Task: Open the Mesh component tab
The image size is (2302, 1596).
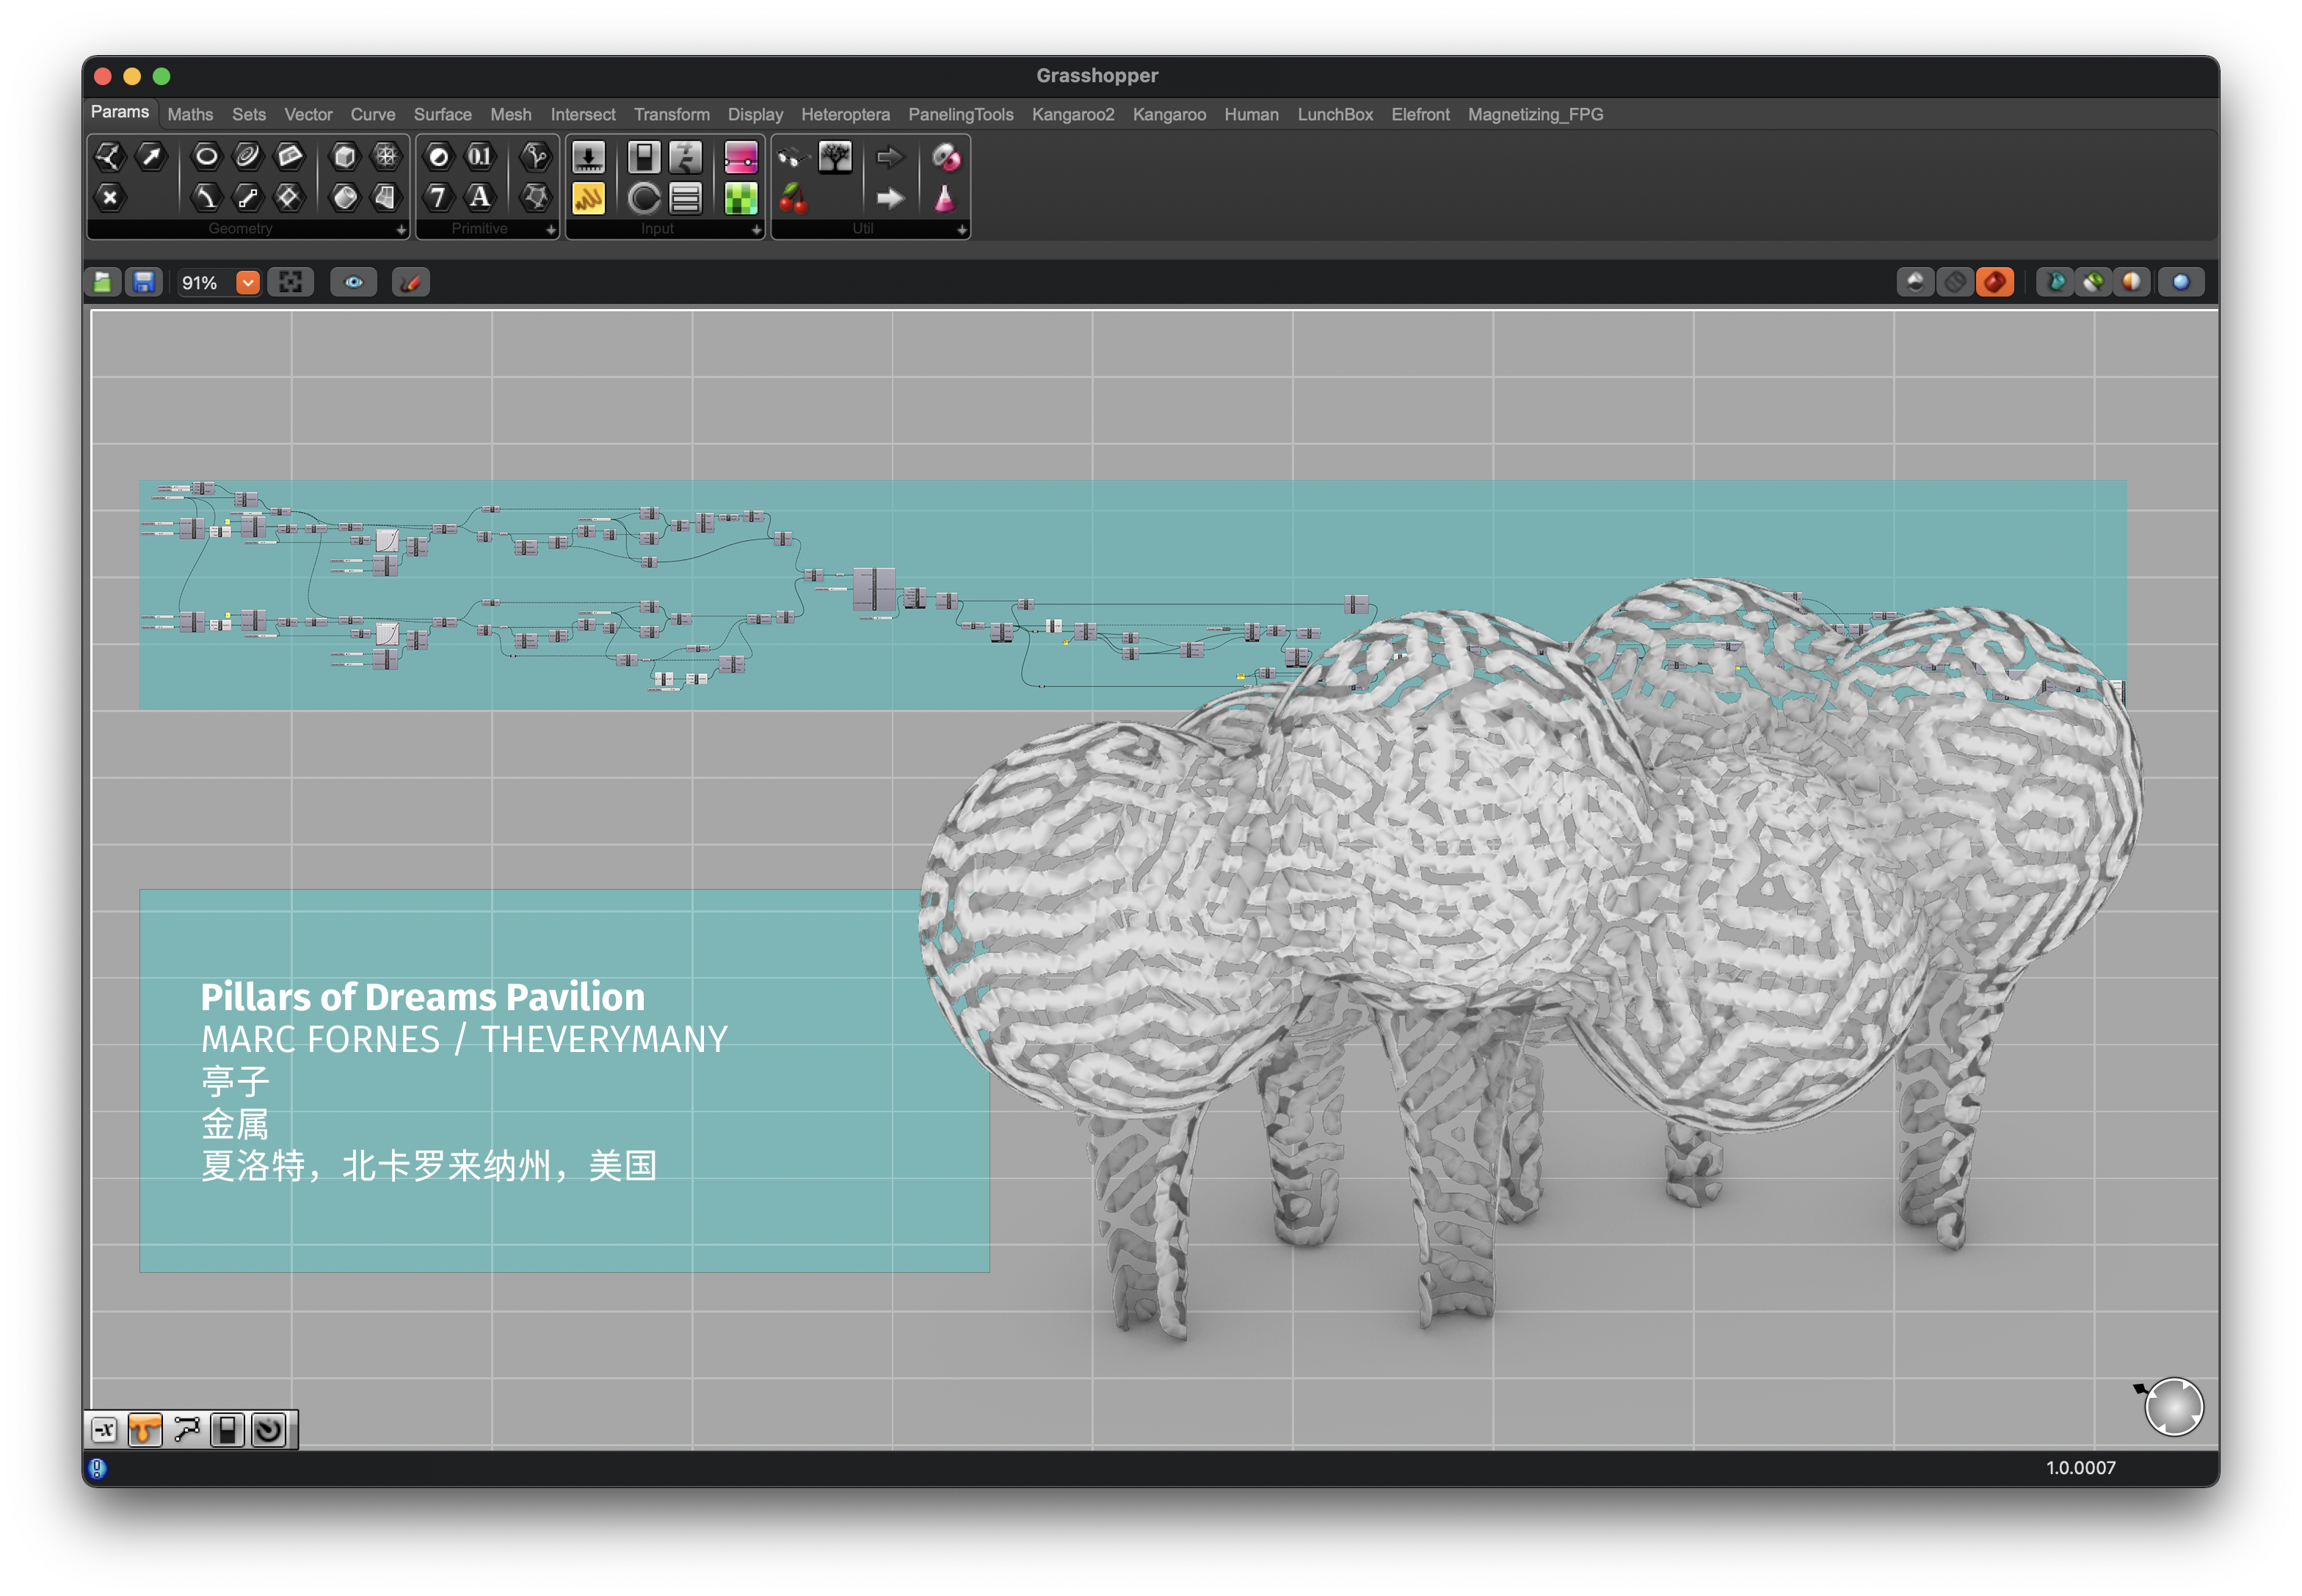Action: point(510,114)
